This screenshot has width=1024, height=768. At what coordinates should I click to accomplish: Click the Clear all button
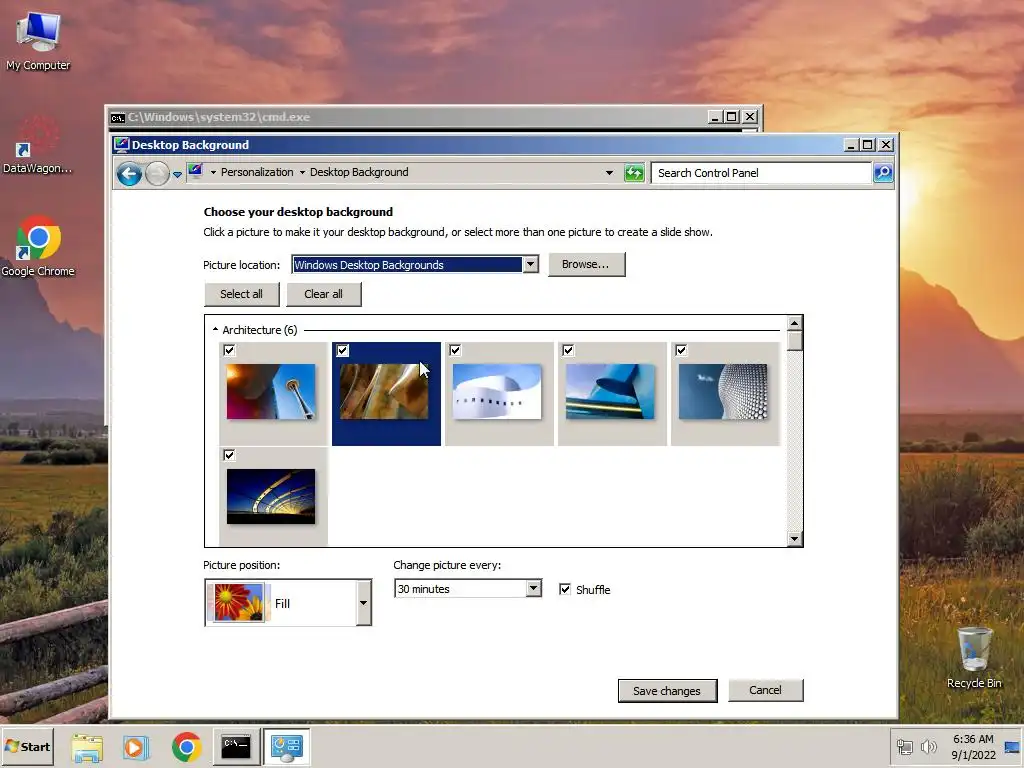(x=323, y=294)
